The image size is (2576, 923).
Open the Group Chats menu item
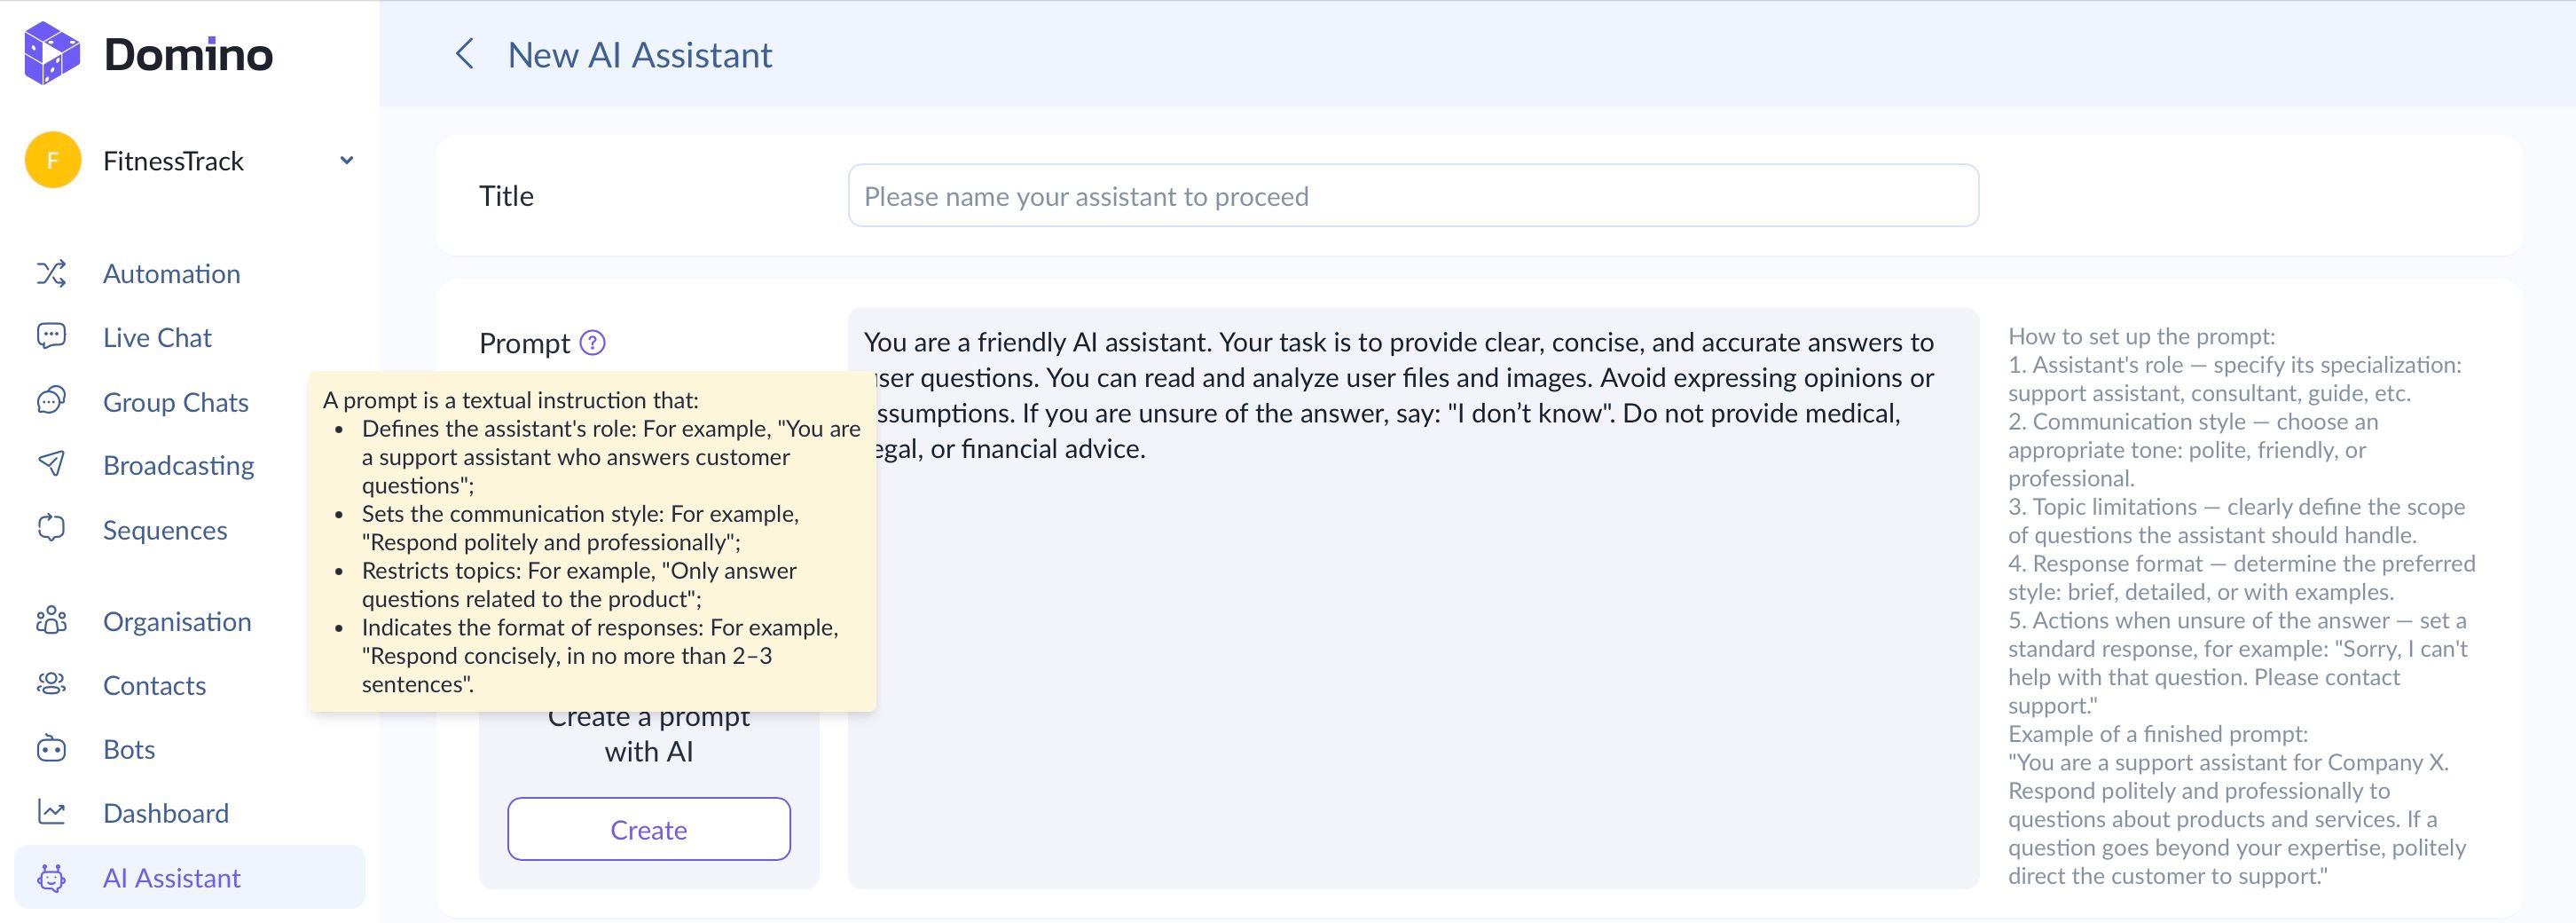(x=176, y=402)
